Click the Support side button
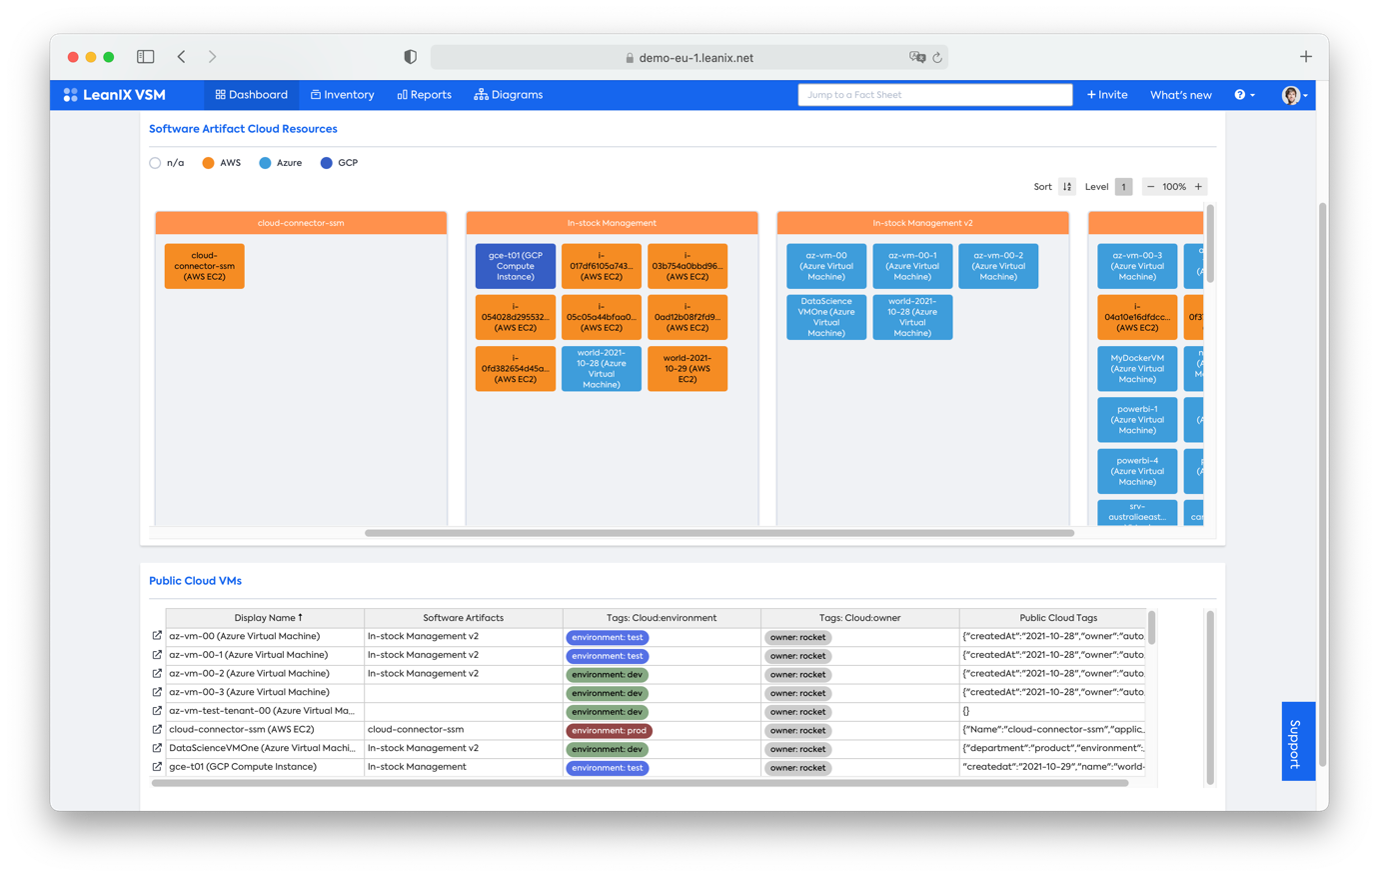 pos(1297,741)
